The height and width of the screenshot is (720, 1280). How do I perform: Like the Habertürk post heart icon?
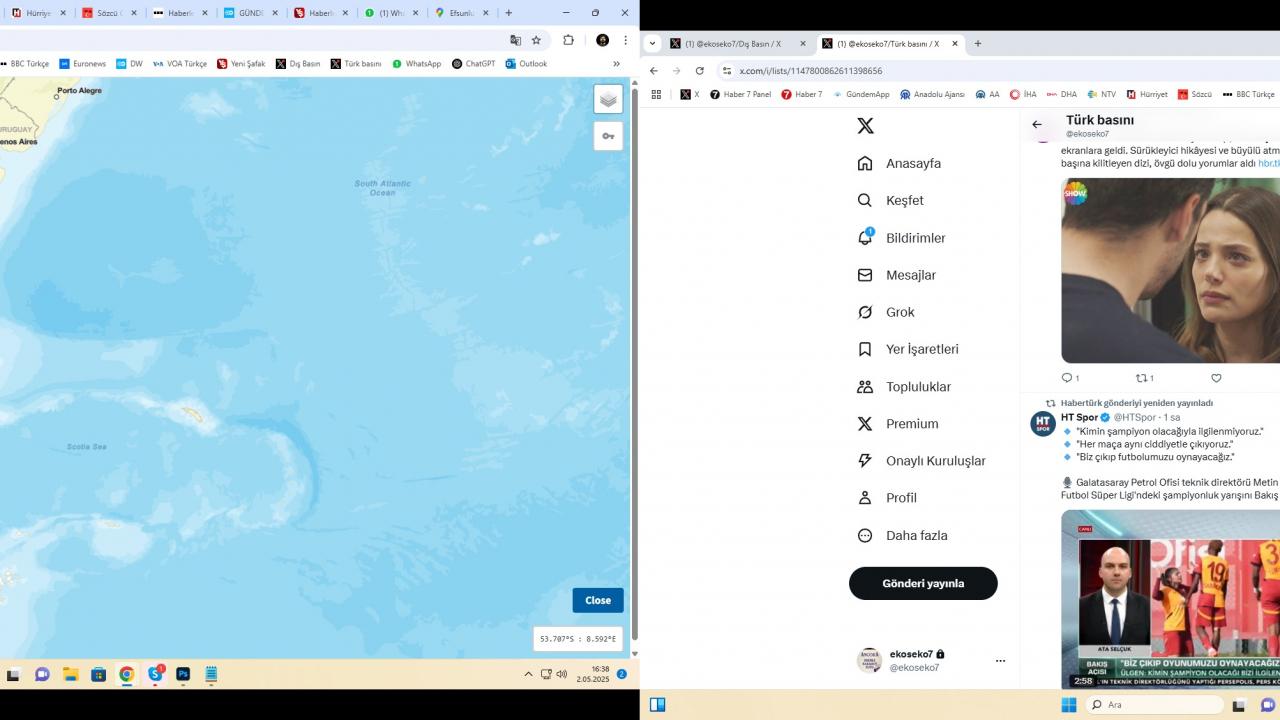click(x=1216, y=378)
